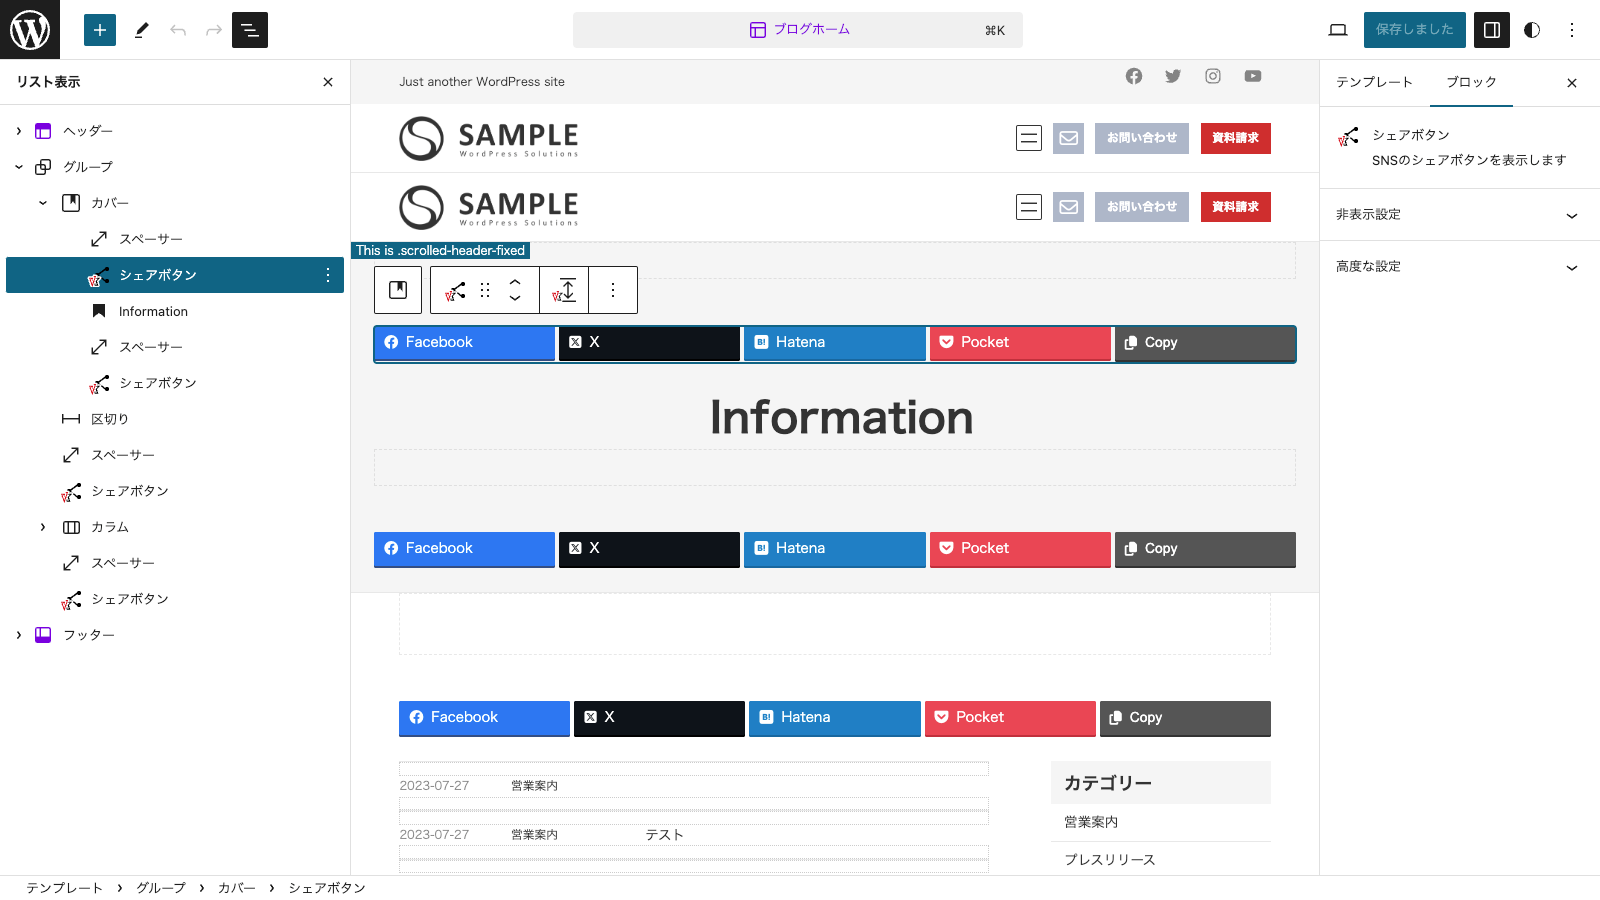Click the Just another WordPress site tagline
Viewport: 1600px width, 900px height.
coord(482,82)
